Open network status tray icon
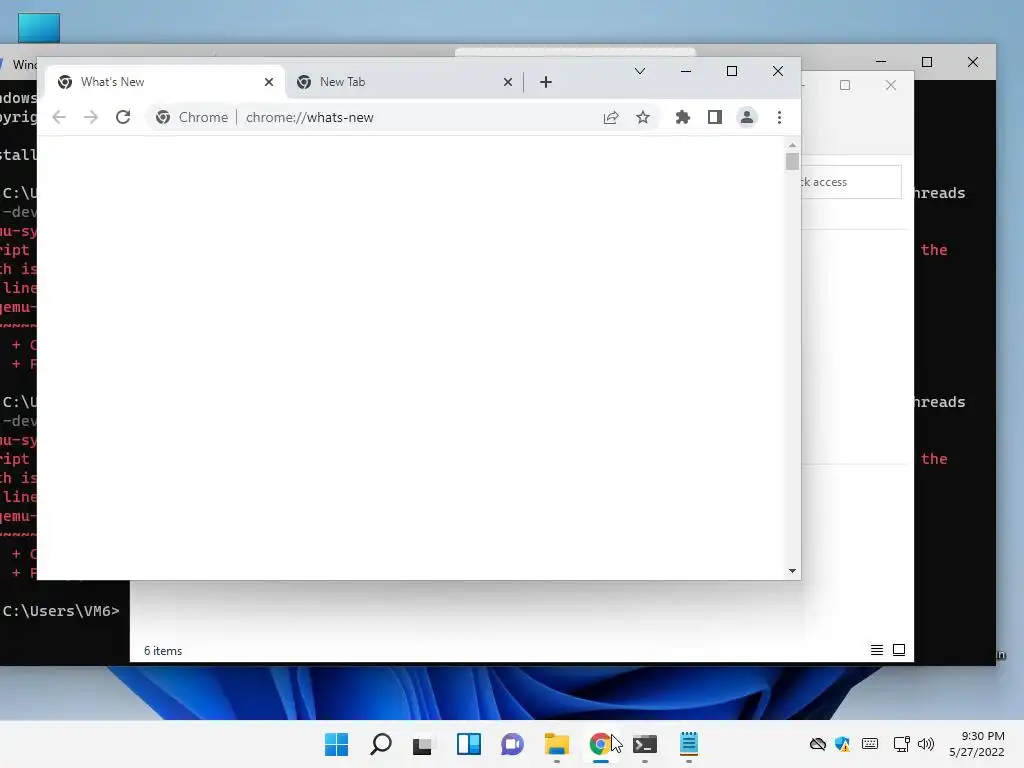This screenshot has width=1024, height=768. coord(901,744)
